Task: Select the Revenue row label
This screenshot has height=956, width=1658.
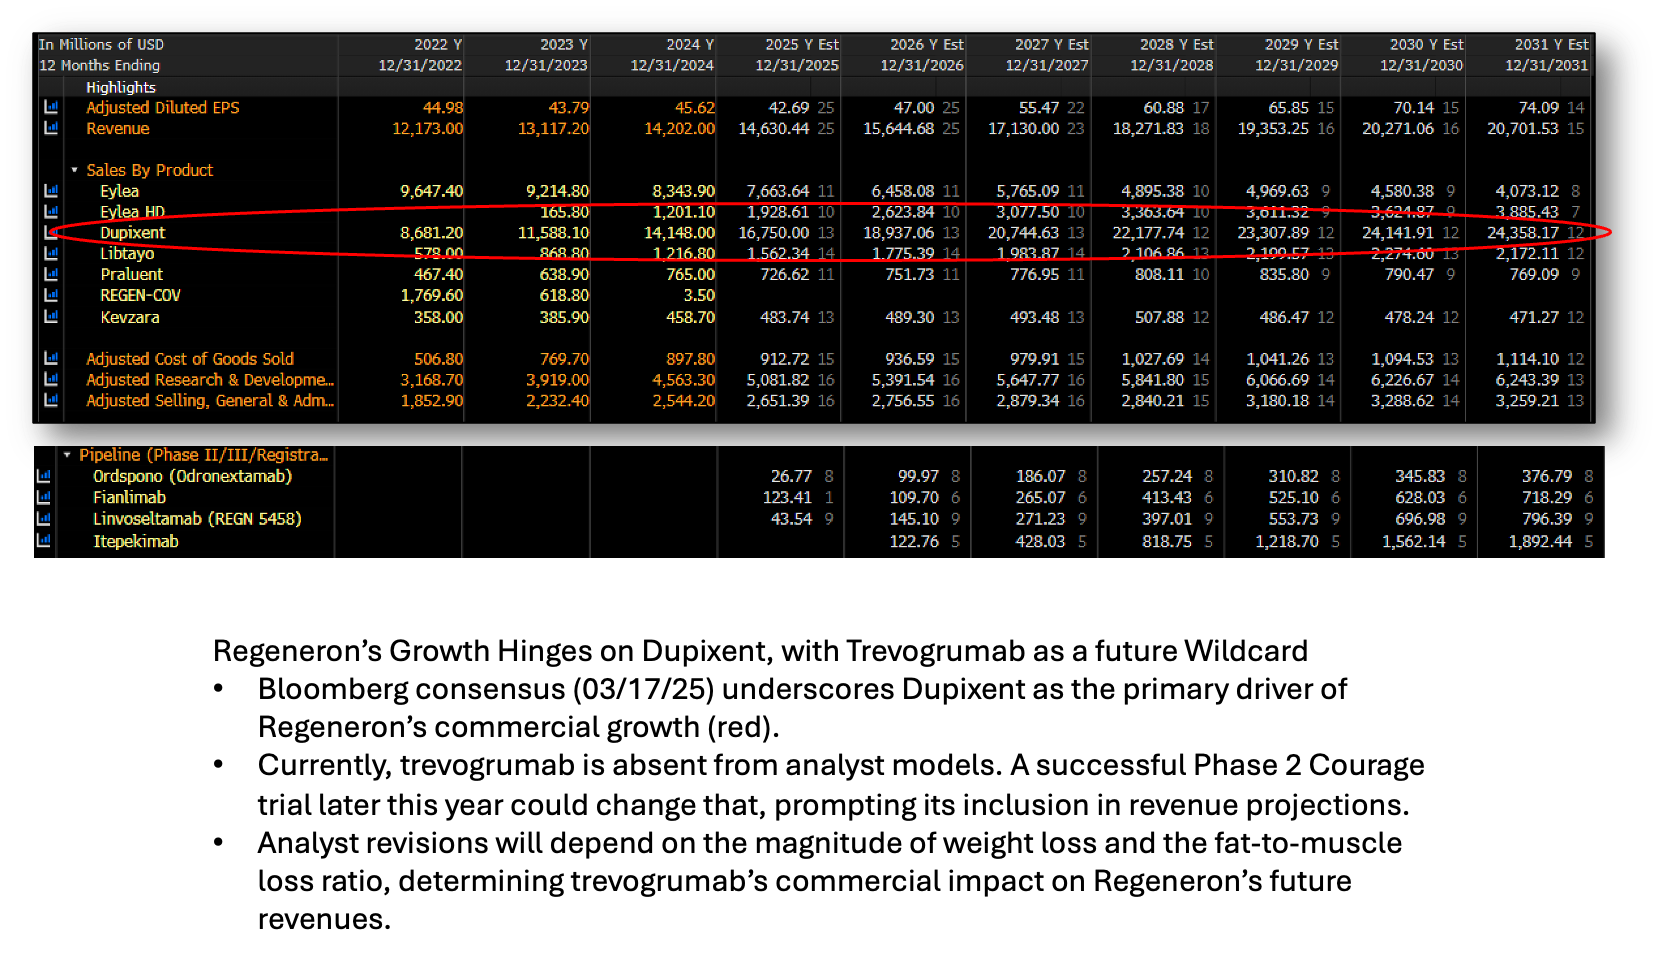Action: [x=118, y=128]
